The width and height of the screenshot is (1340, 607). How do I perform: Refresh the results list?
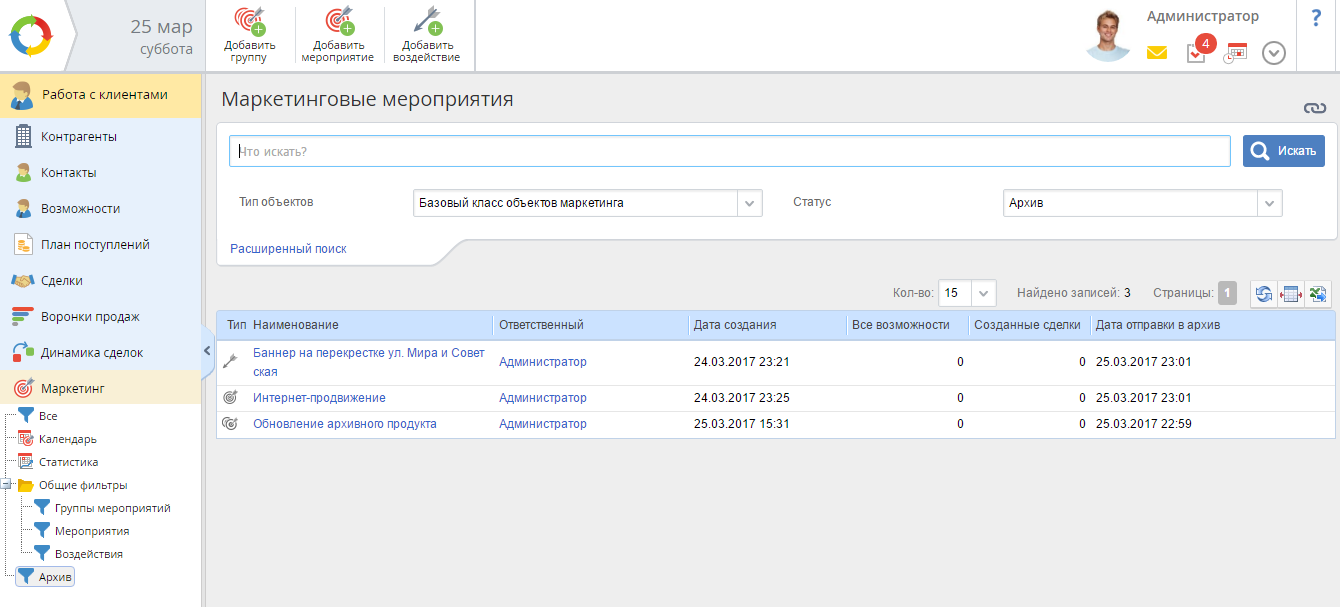click(x=1264, y=294)
